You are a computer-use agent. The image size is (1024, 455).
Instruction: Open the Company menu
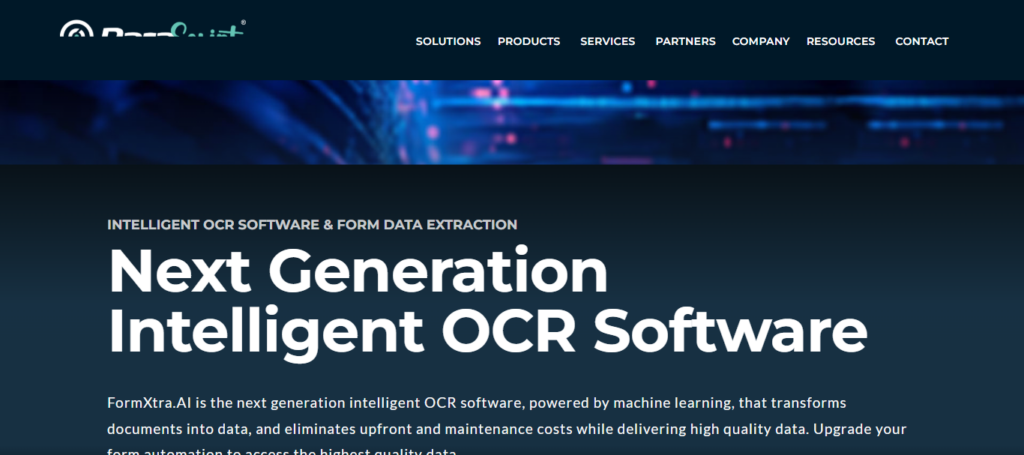pos(761,41)
